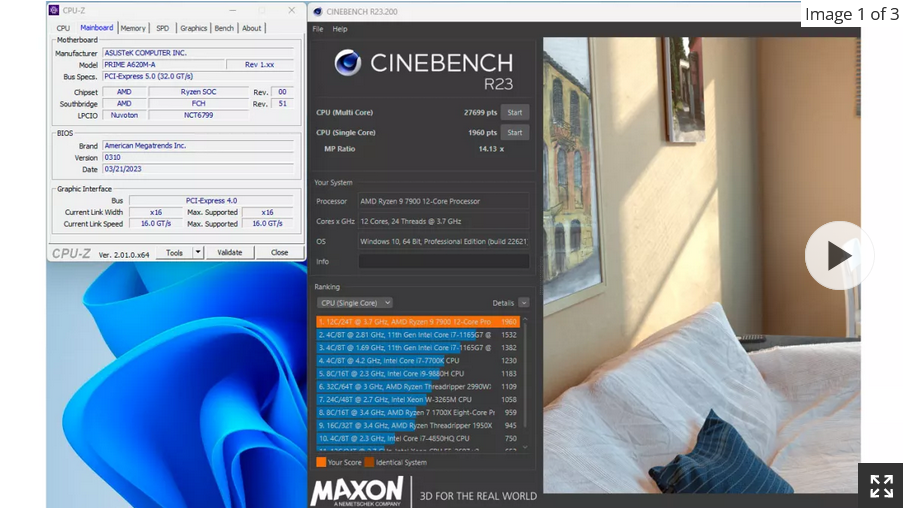Select the Ryzen 9 7900 ranking row
Image resolution: width=903 pixels, height=508 pixels.
click(x=418, y=322)
